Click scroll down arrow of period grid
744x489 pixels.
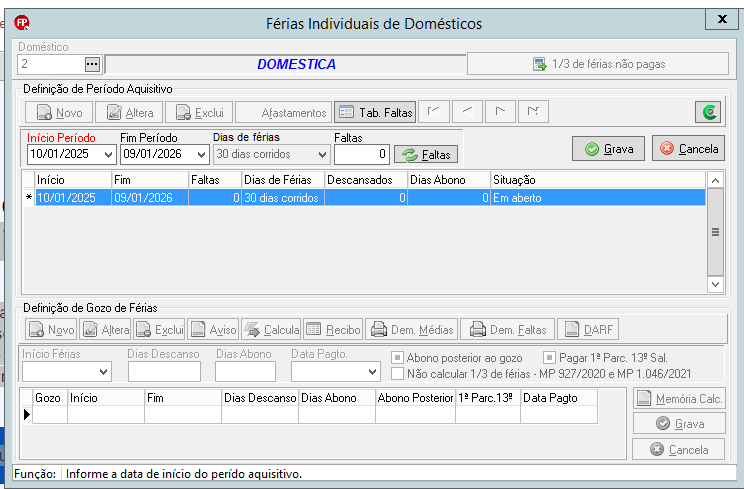pyautogui.click(x=716, y=285)
